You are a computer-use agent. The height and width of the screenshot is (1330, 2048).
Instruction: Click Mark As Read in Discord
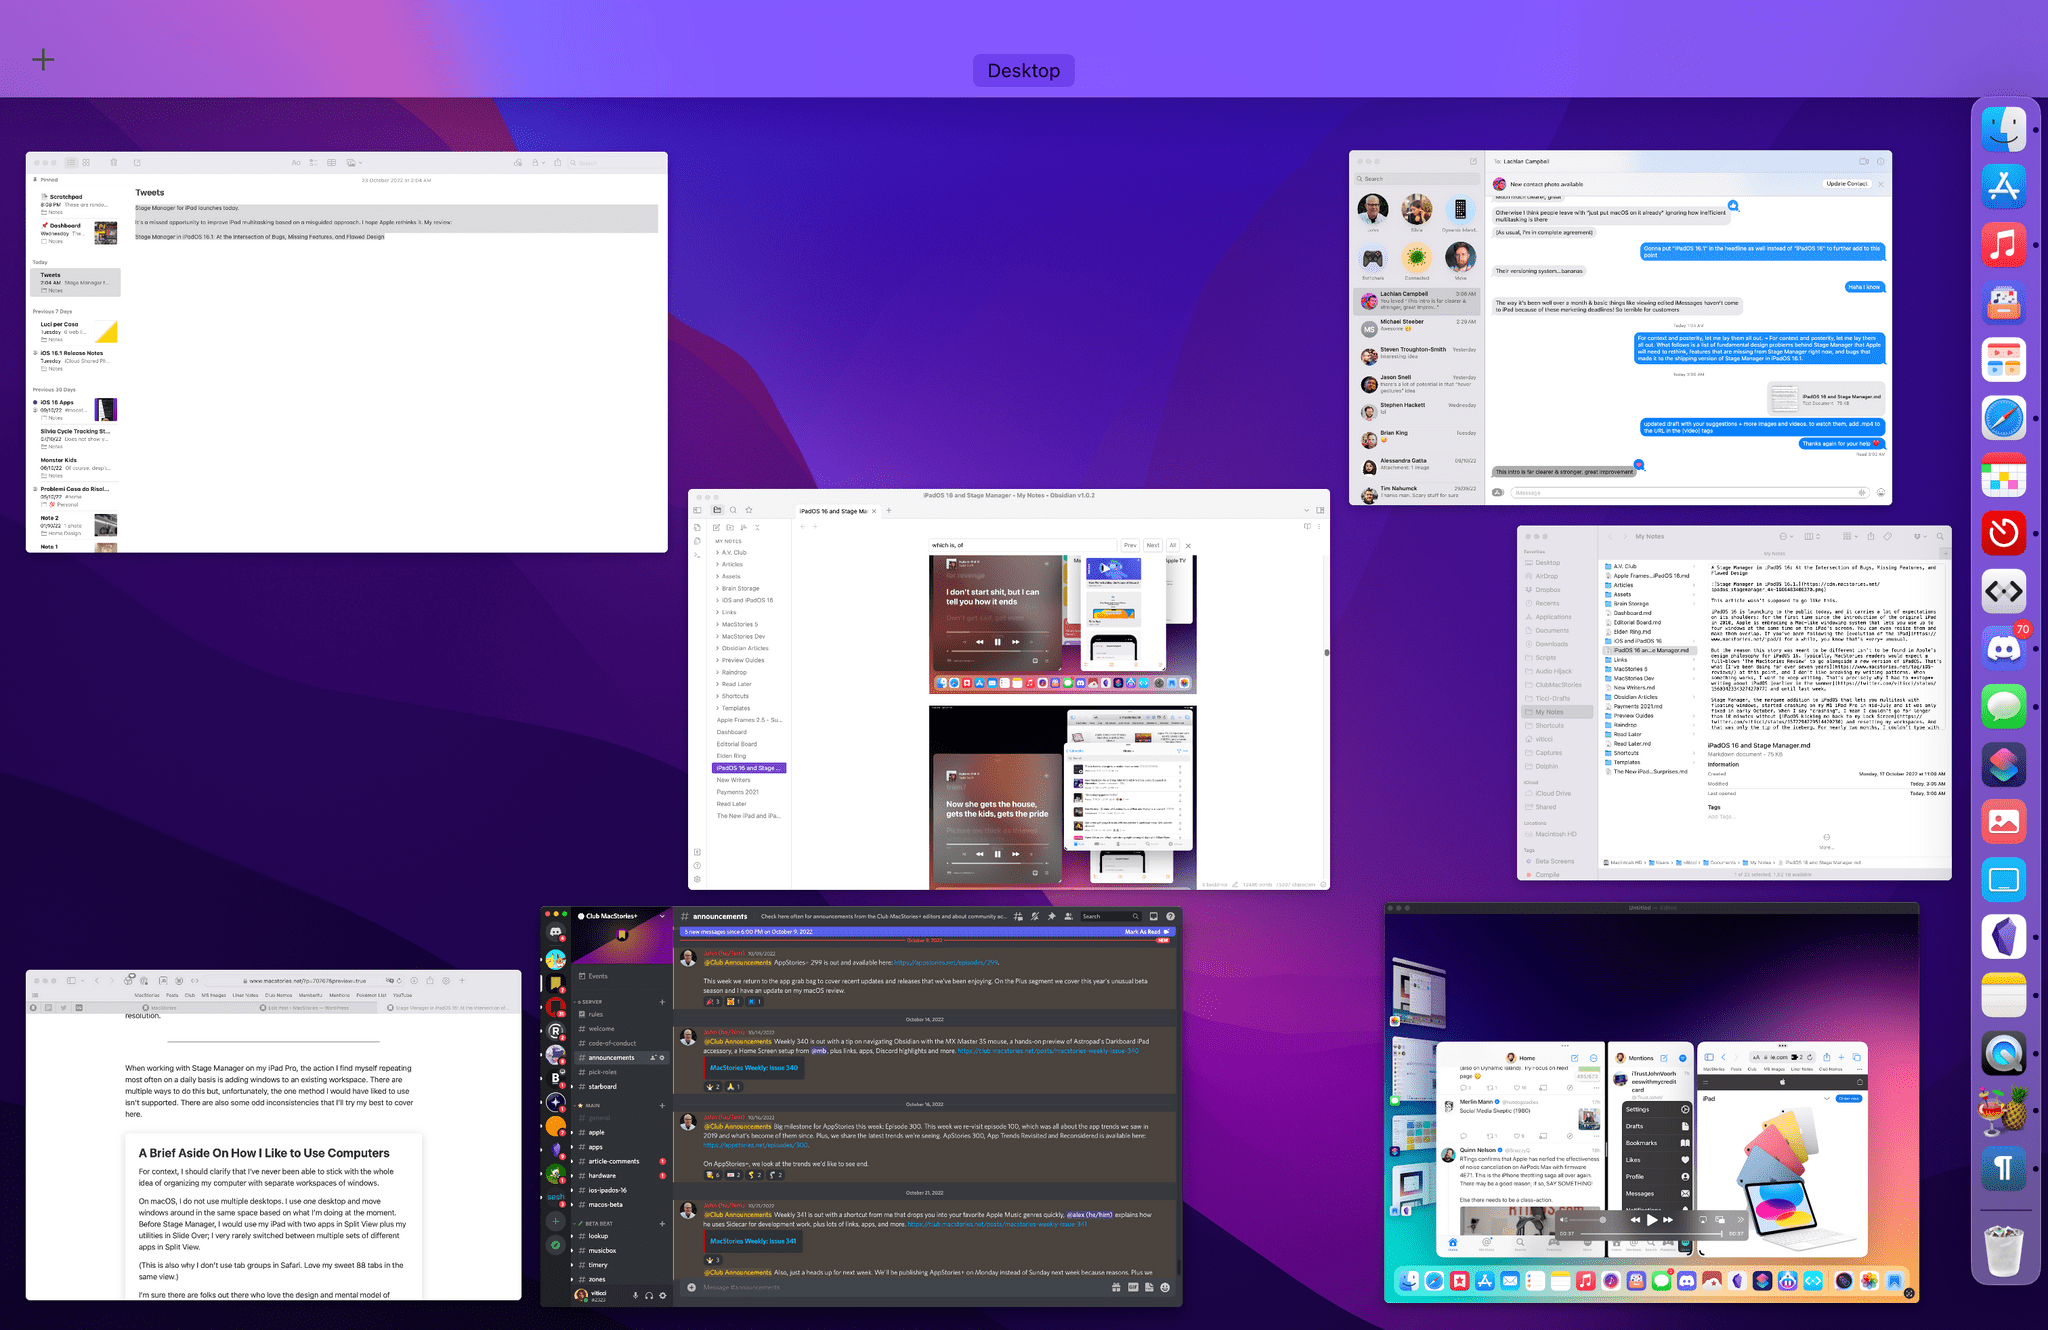point(1146,932)
